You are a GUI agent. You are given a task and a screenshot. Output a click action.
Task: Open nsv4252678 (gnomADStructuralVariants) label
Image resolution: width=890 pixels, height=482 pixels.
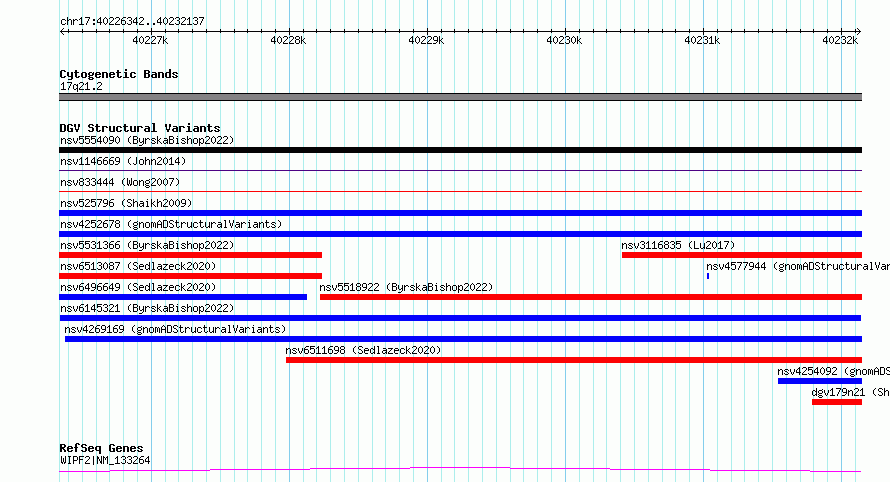pyautogui.click(x=171, y=224)
